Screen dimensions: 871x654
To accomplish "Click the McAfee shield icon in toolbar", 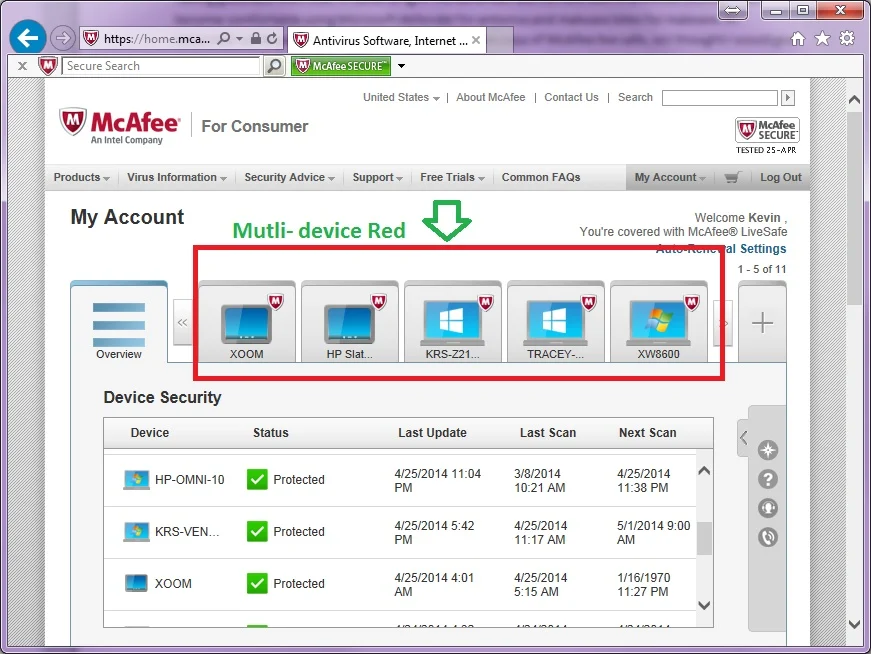I will point(48,66).
